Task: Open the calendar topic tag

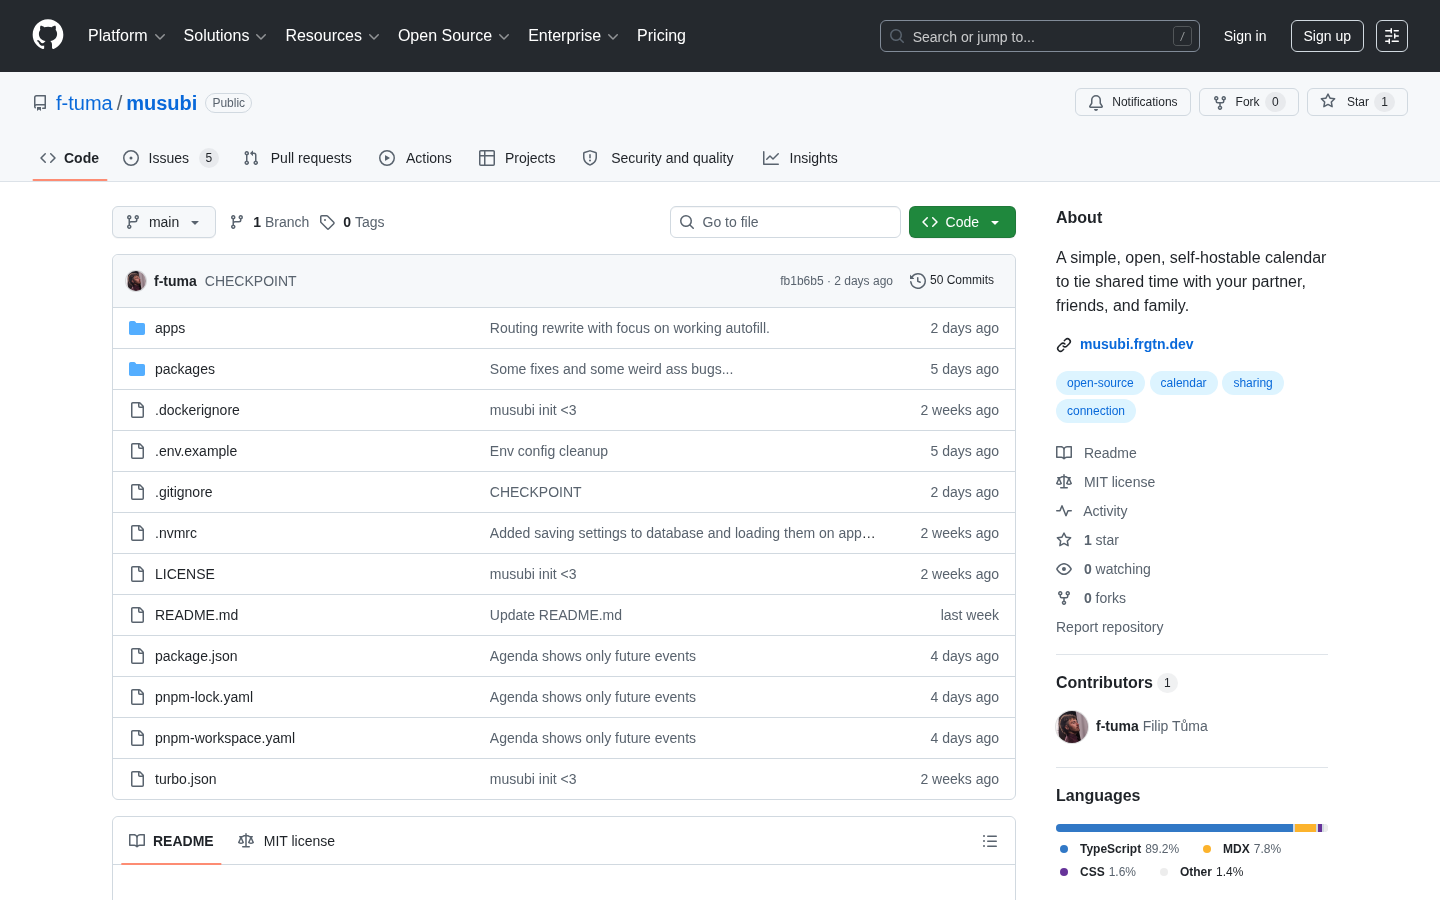Action: point(1183,383)
